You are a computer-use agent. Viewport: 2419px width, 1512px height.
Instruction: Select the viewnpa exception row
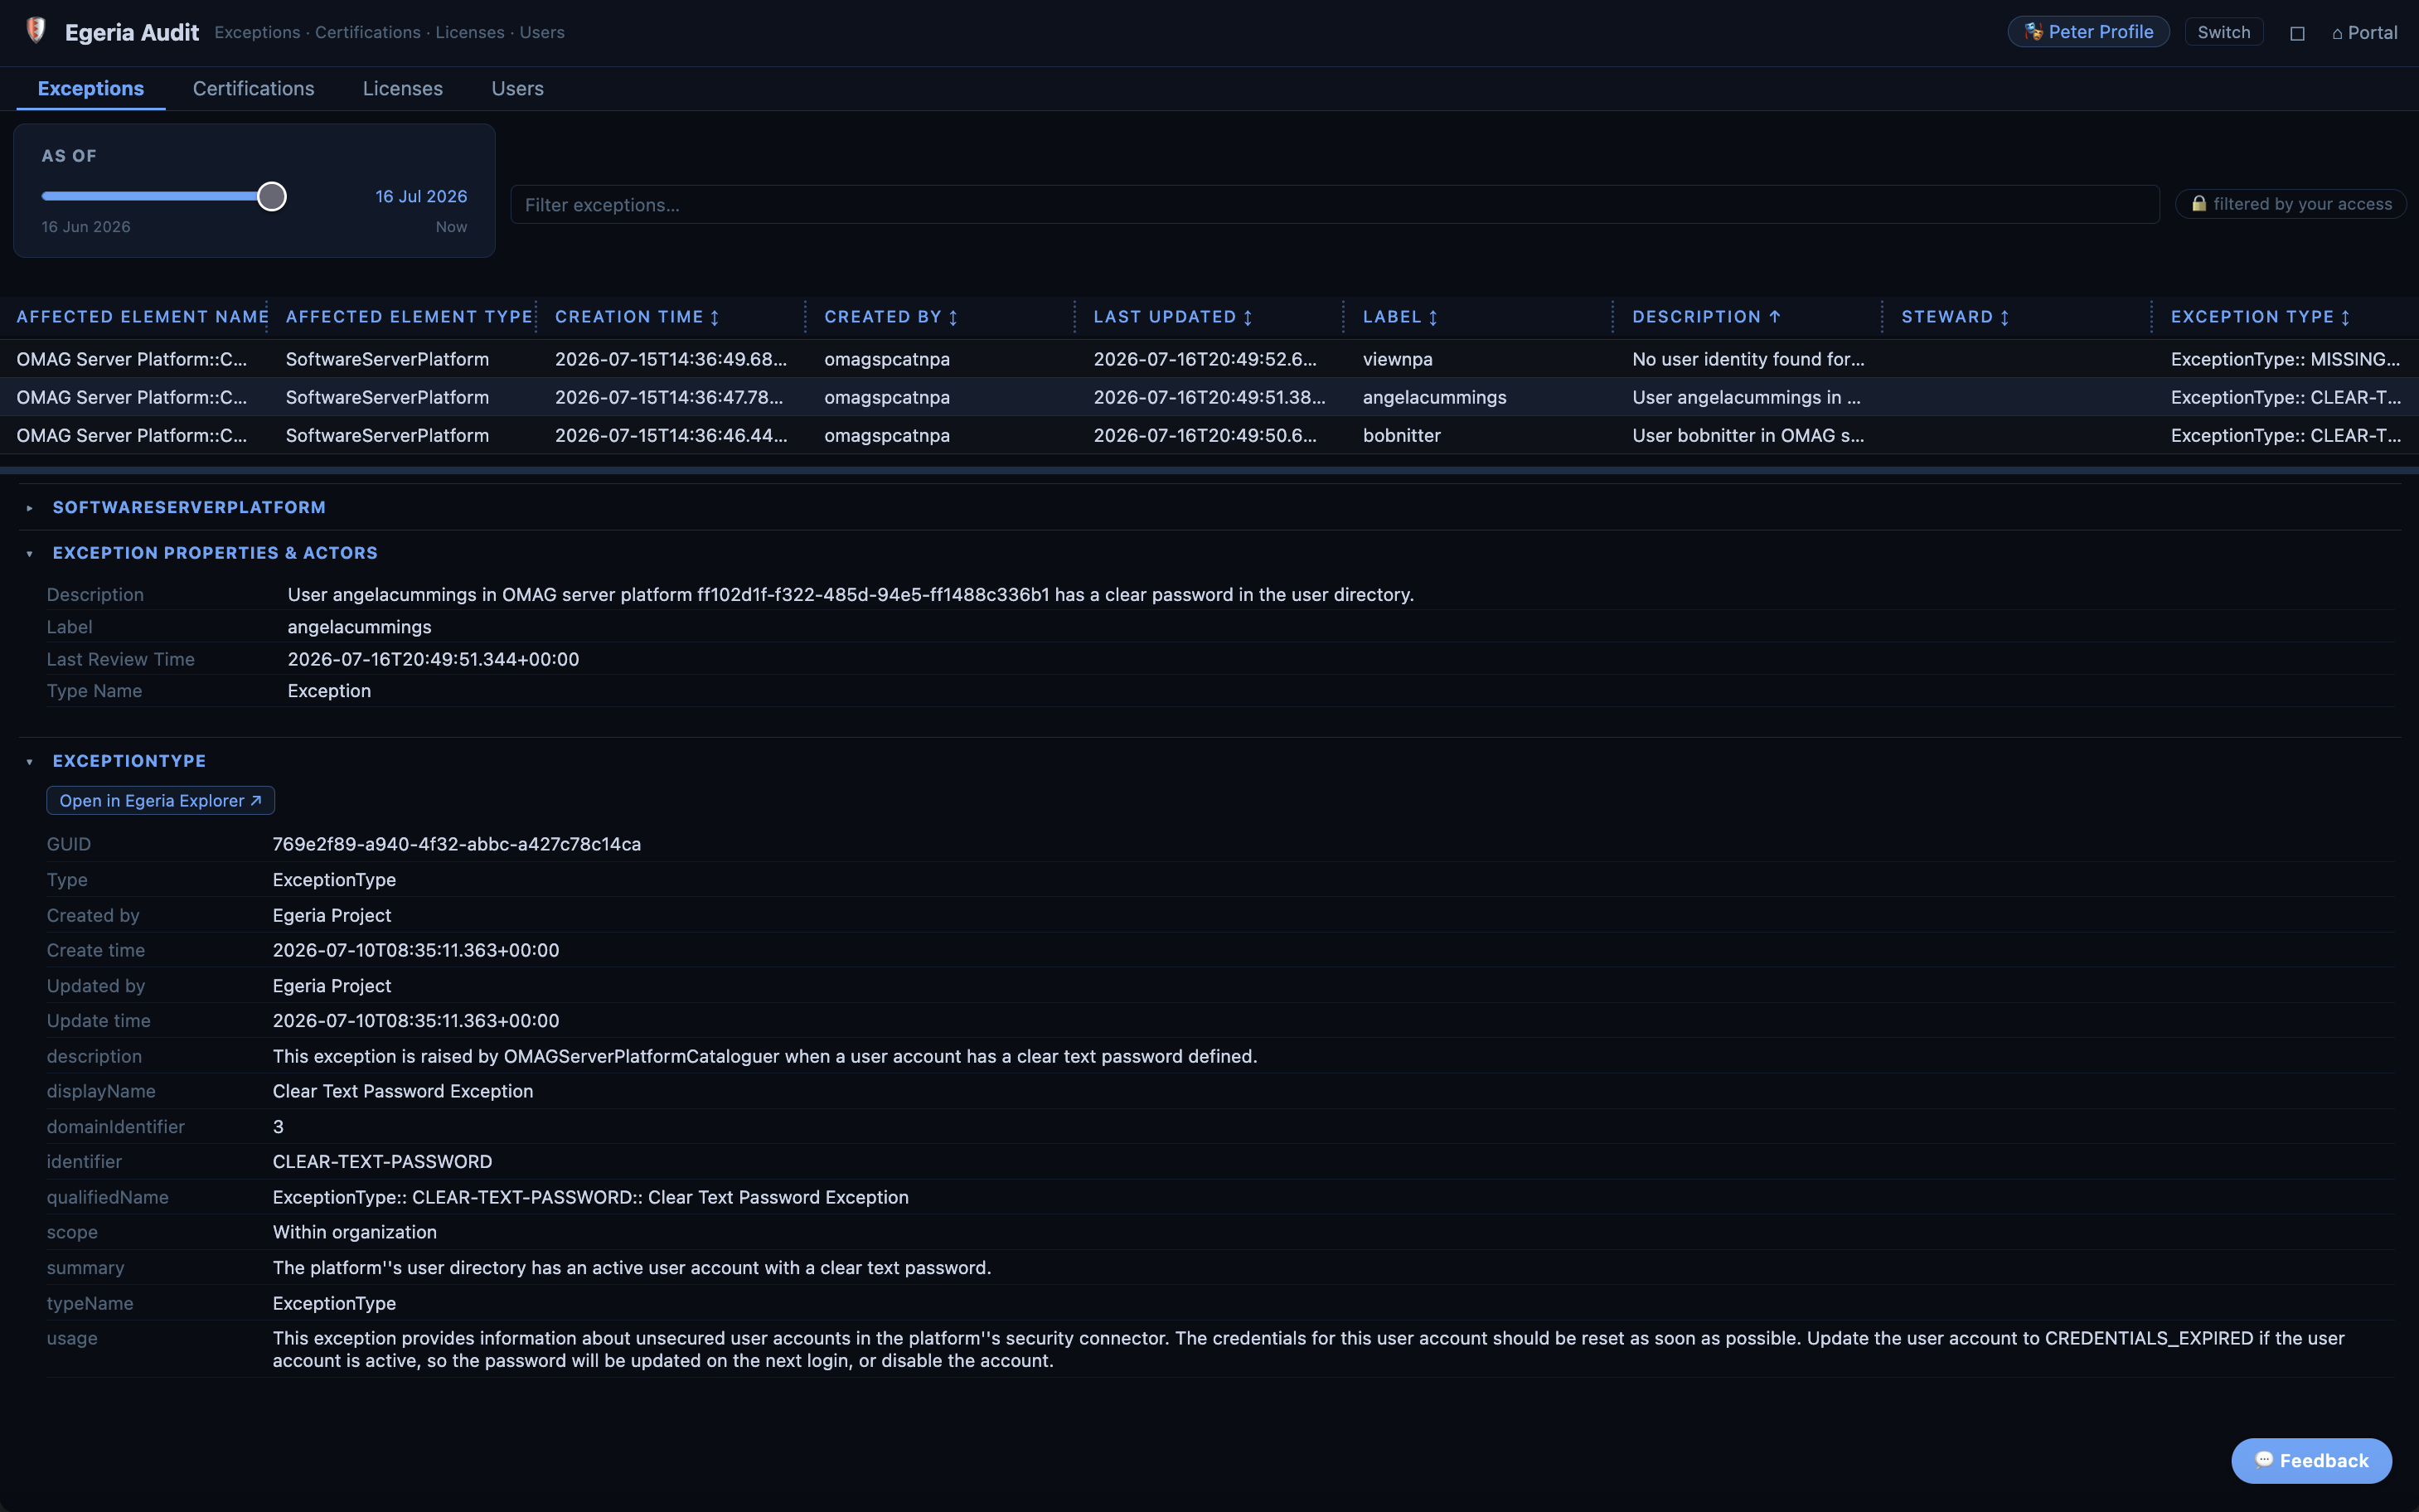(x=1209, y=359)
